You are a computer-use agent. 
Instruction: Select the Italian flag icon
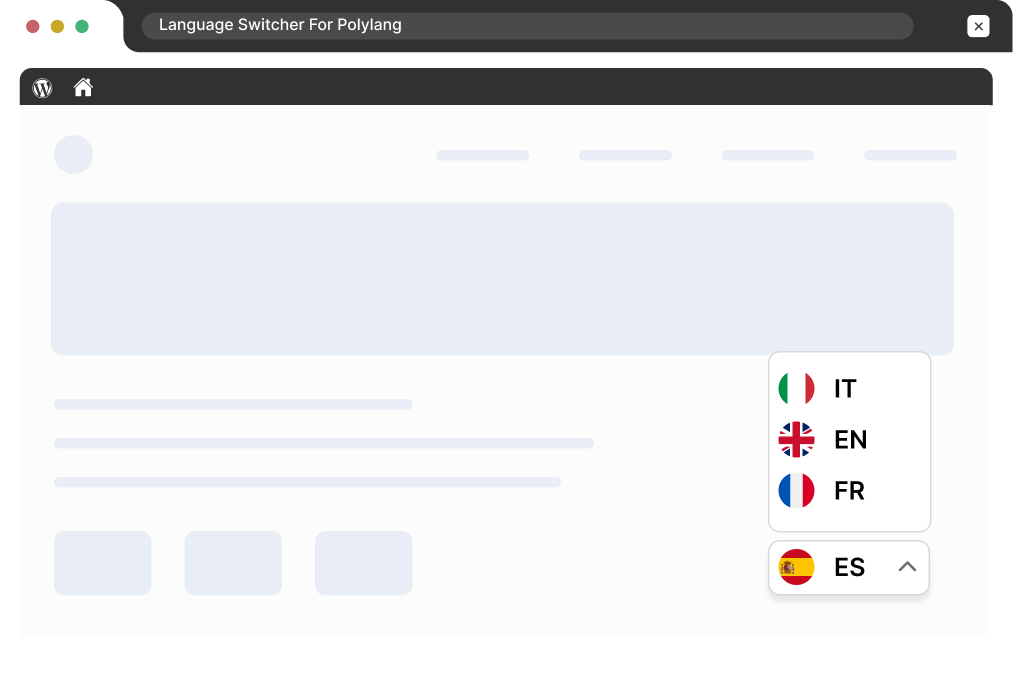(x=796, y=388)
